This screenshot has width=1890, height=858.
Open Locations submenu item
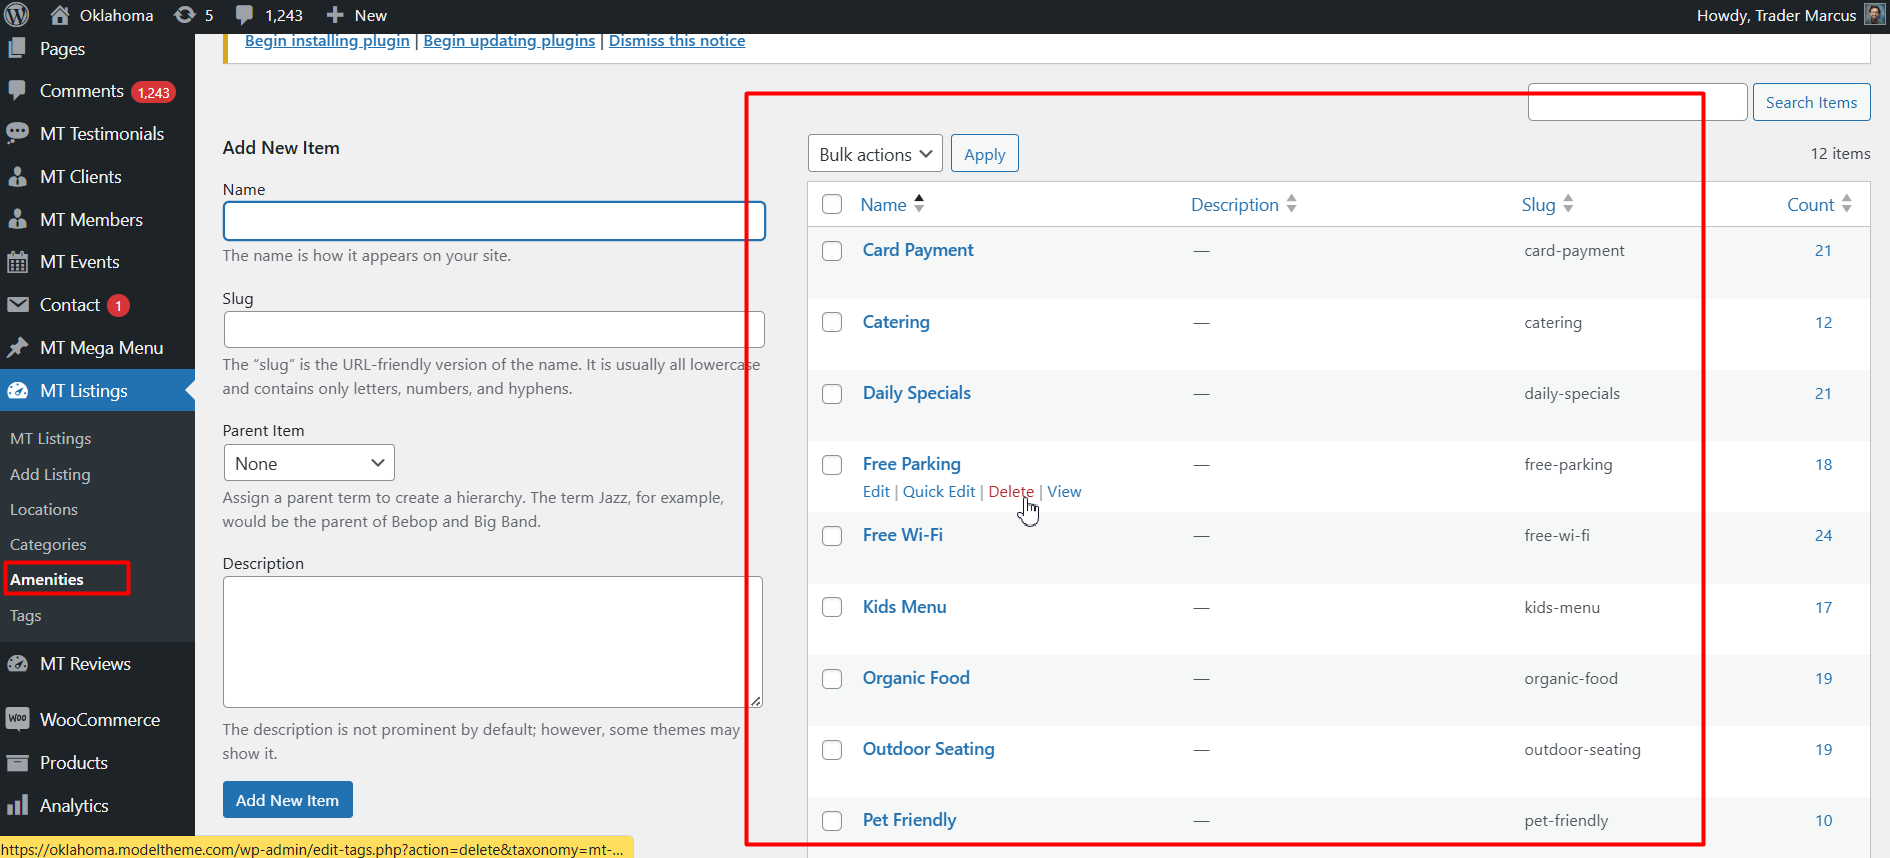44,509
